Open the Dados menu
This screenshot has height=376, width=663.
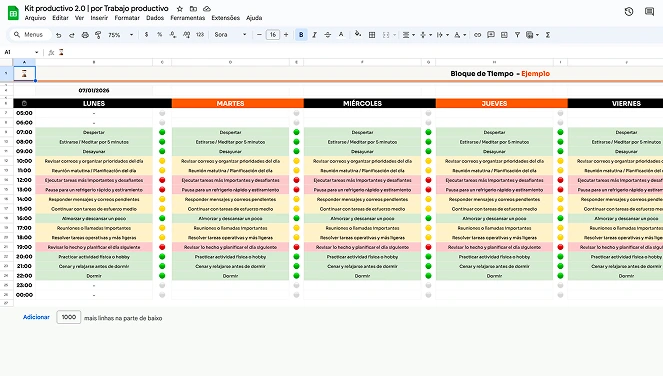pyautogui.click(x=155, y=18)
